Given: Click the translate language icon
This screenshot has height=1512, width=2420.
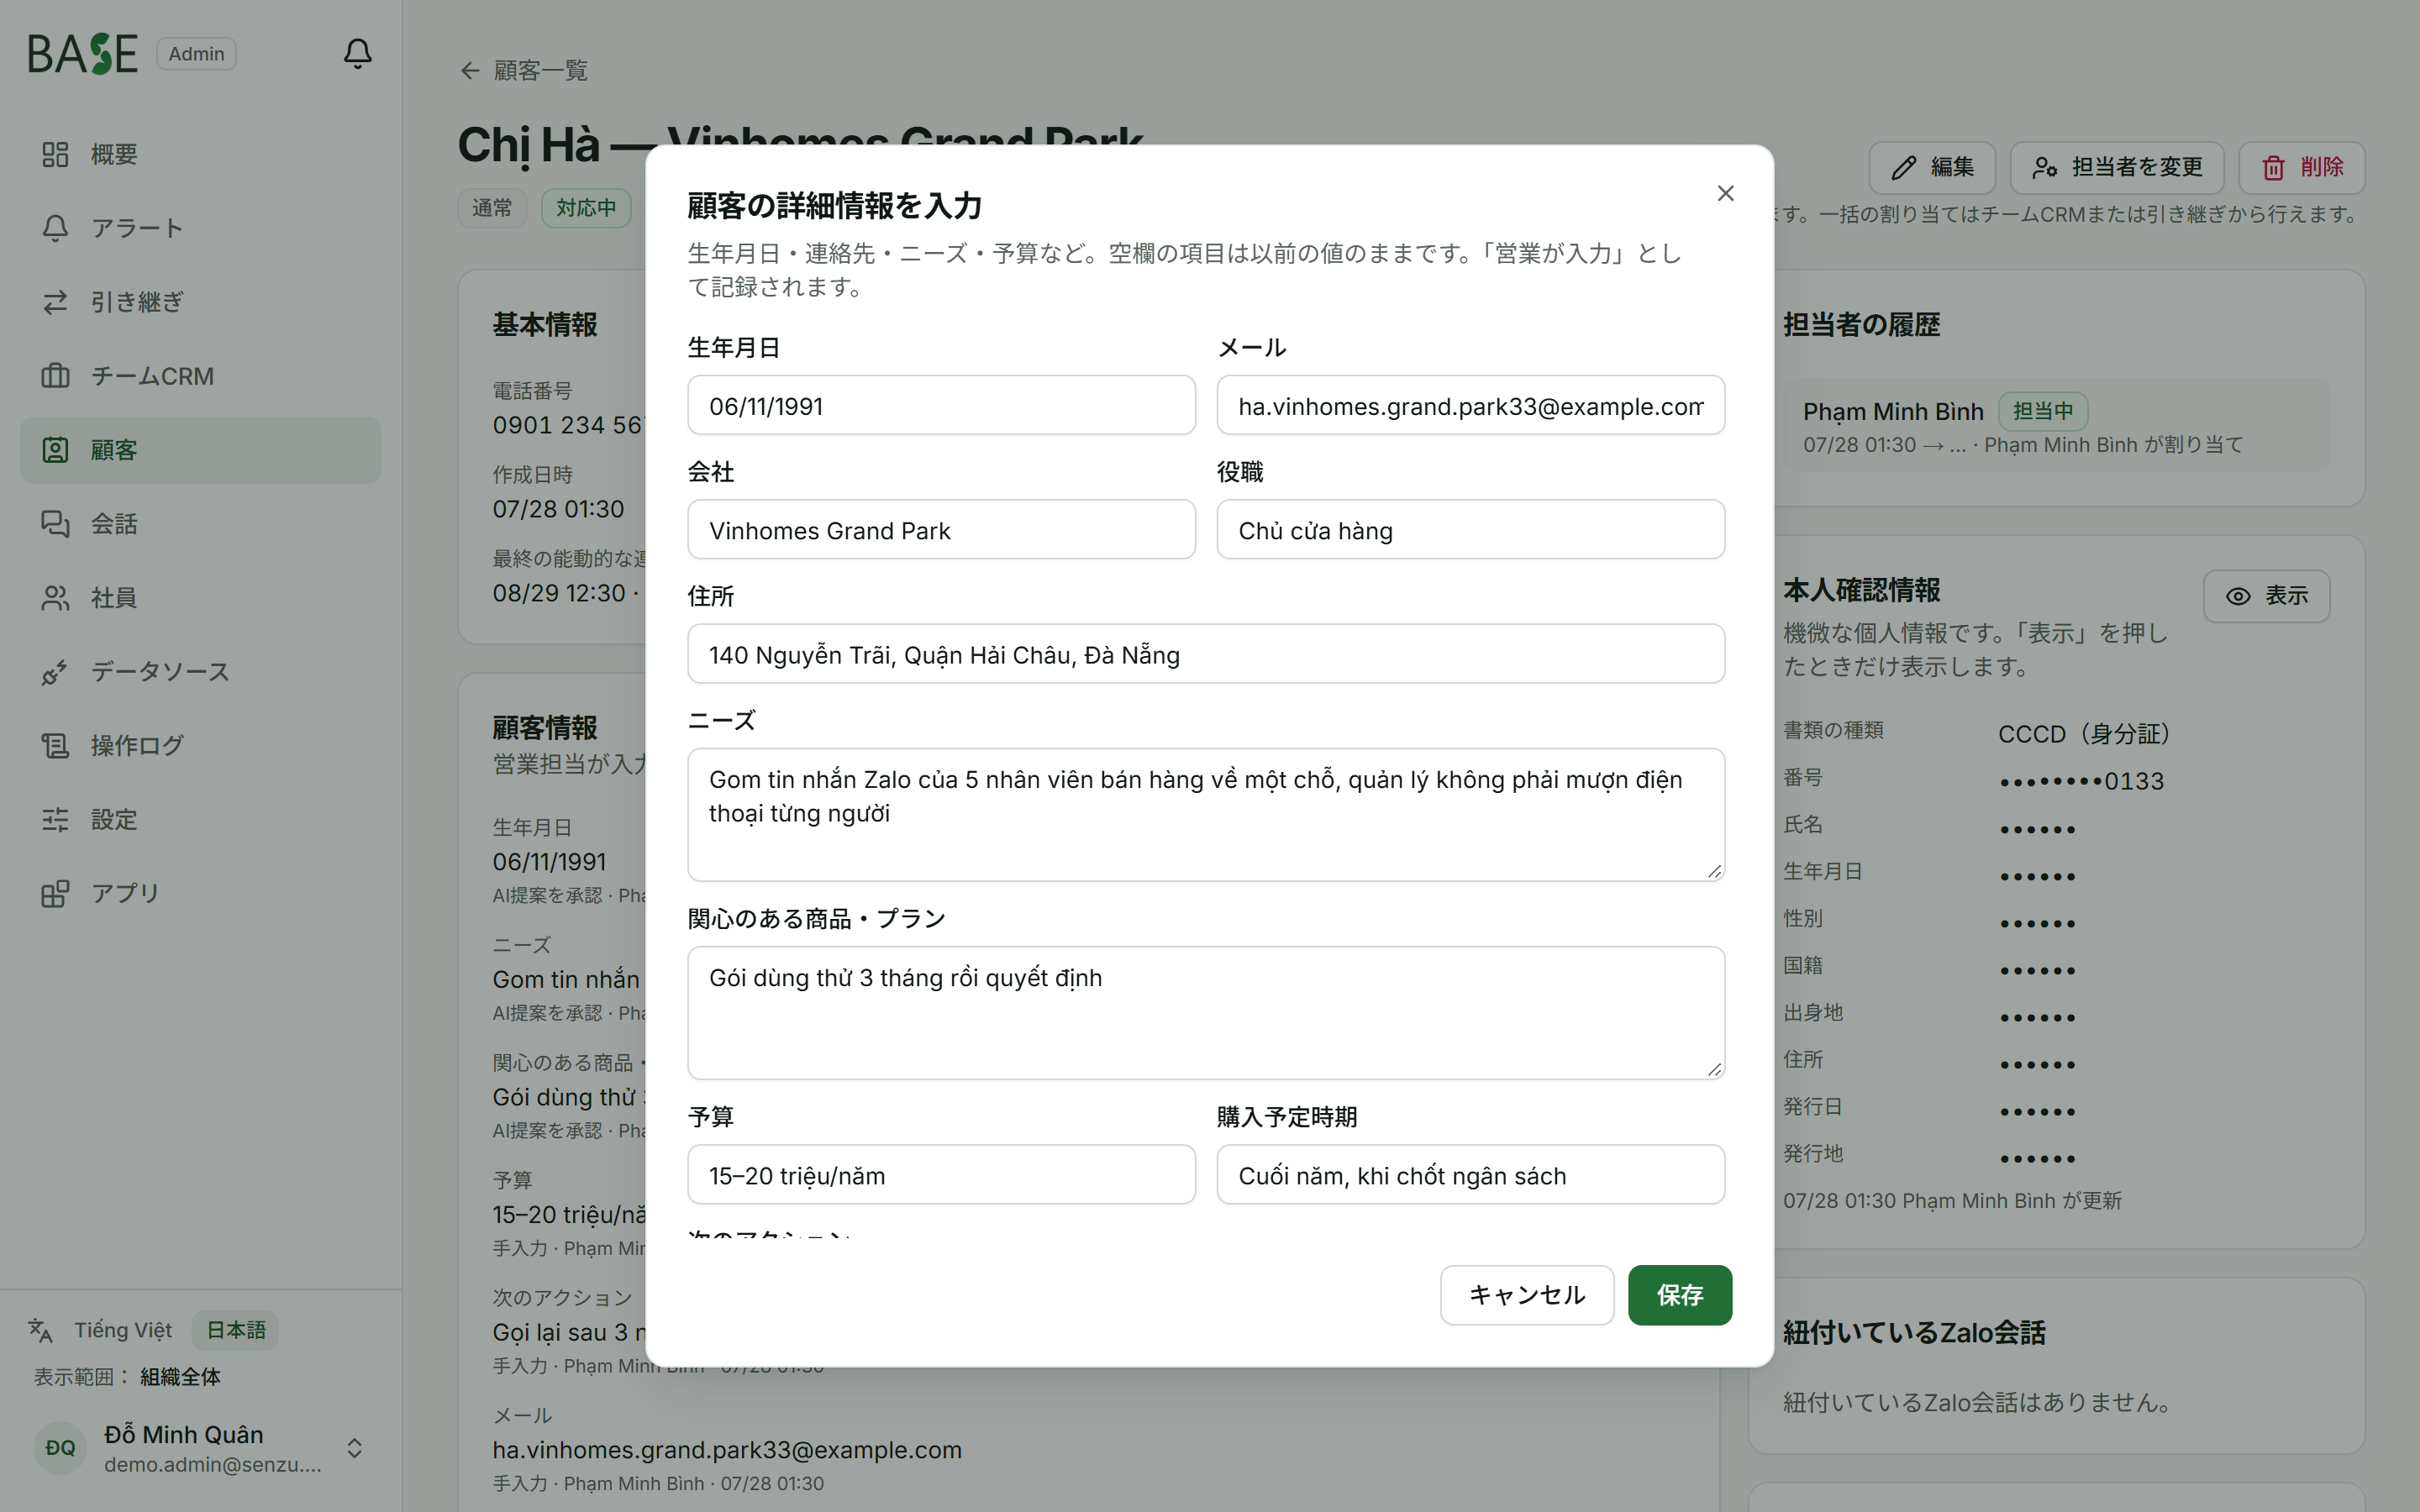Looking at the screenshot, I should tap(40, 1330).
